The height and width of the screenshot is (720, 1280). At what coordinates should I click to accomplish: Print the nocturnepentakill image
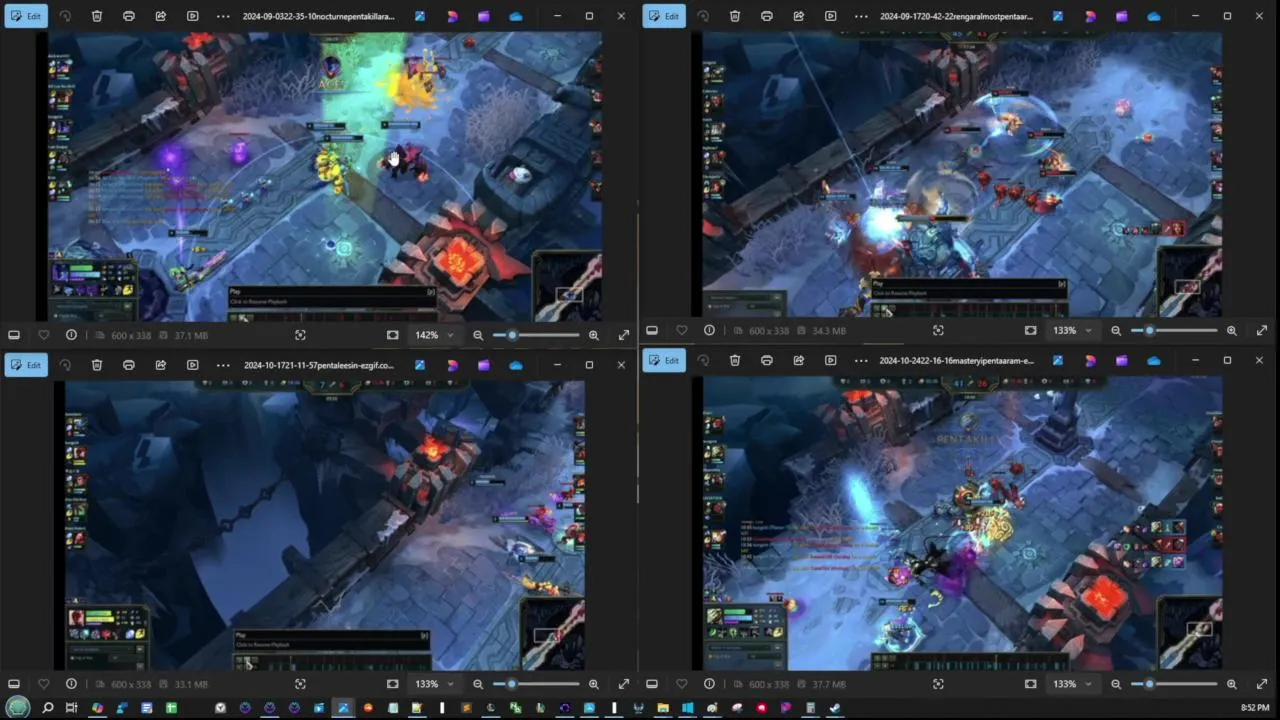pyautogui.click(x=128, y=16)
